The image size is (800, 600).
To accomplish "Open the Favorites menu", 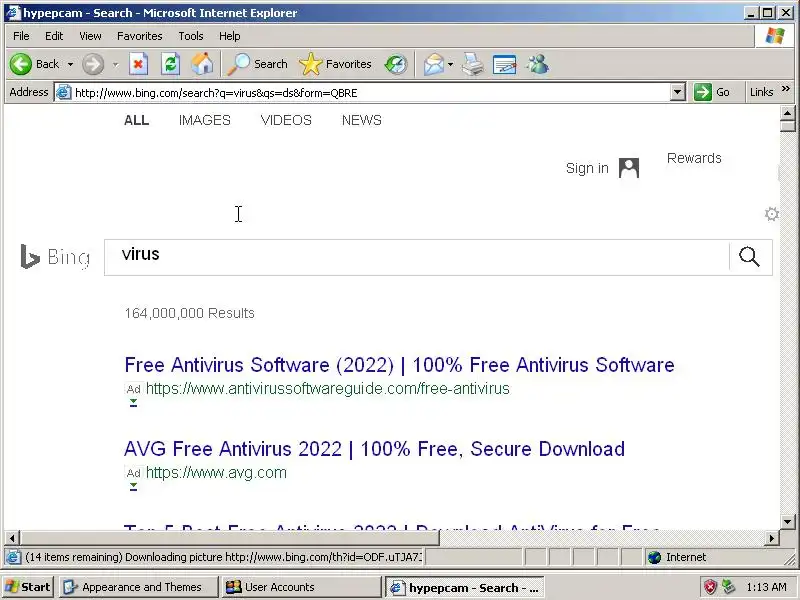I will pyautogui.click(x=139, y=36).
